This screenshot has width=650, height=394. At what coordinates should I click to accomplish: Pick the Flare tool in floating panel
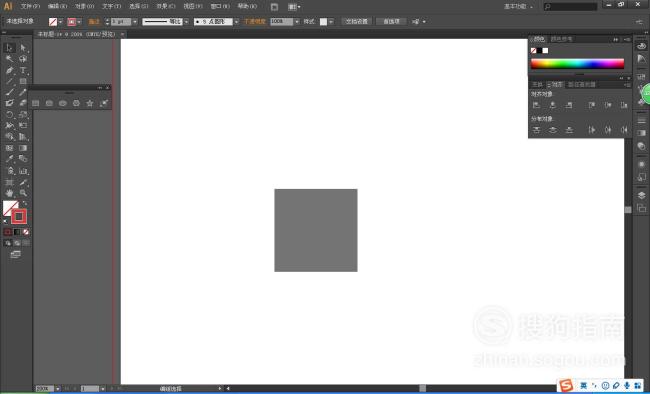point(104,103)
